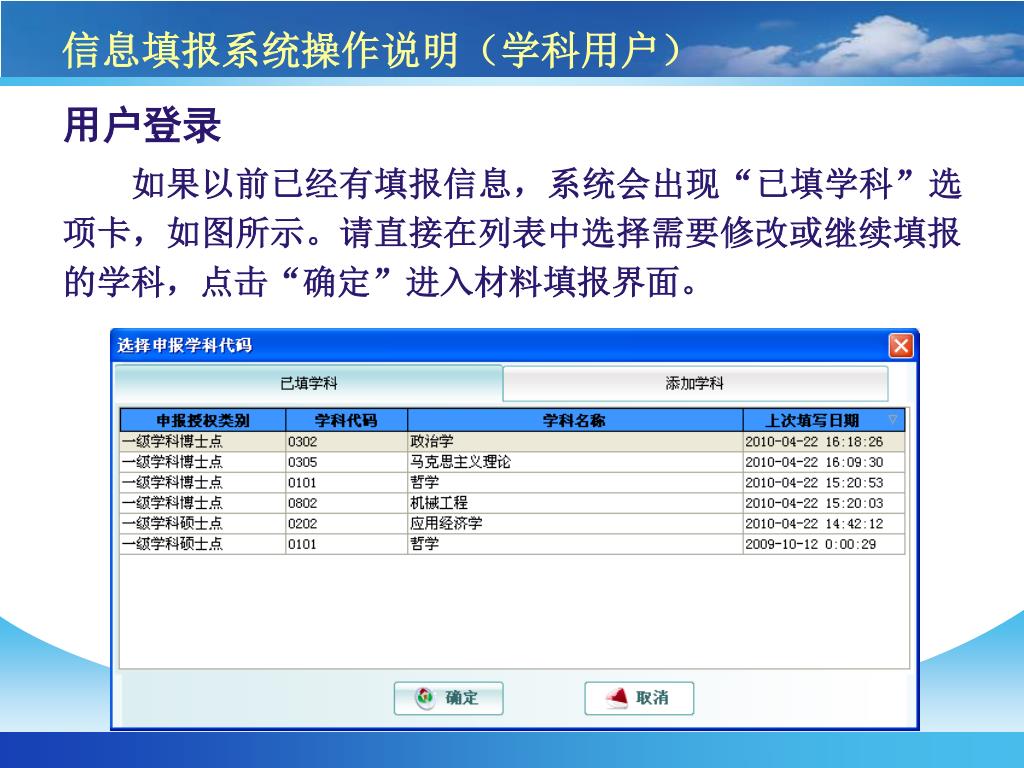Viewport: 1024px width, 768px height.
Task: Select 哲学 in the 2009-10-12 row
Action: 424,543
